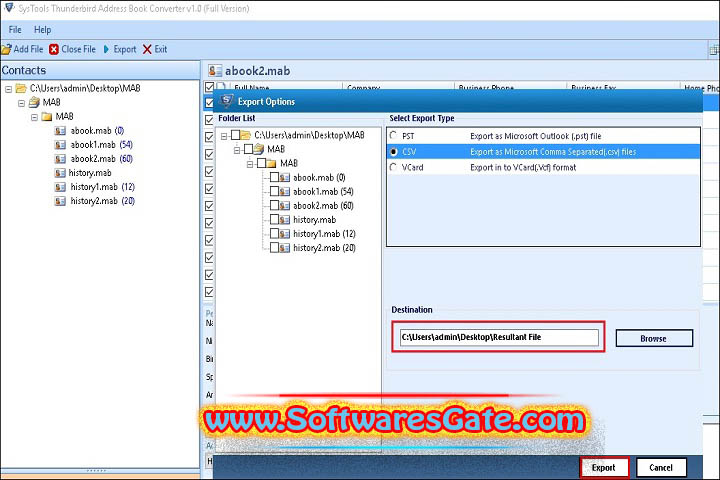
Task: Open the File menu
Action: click(15, 30)
